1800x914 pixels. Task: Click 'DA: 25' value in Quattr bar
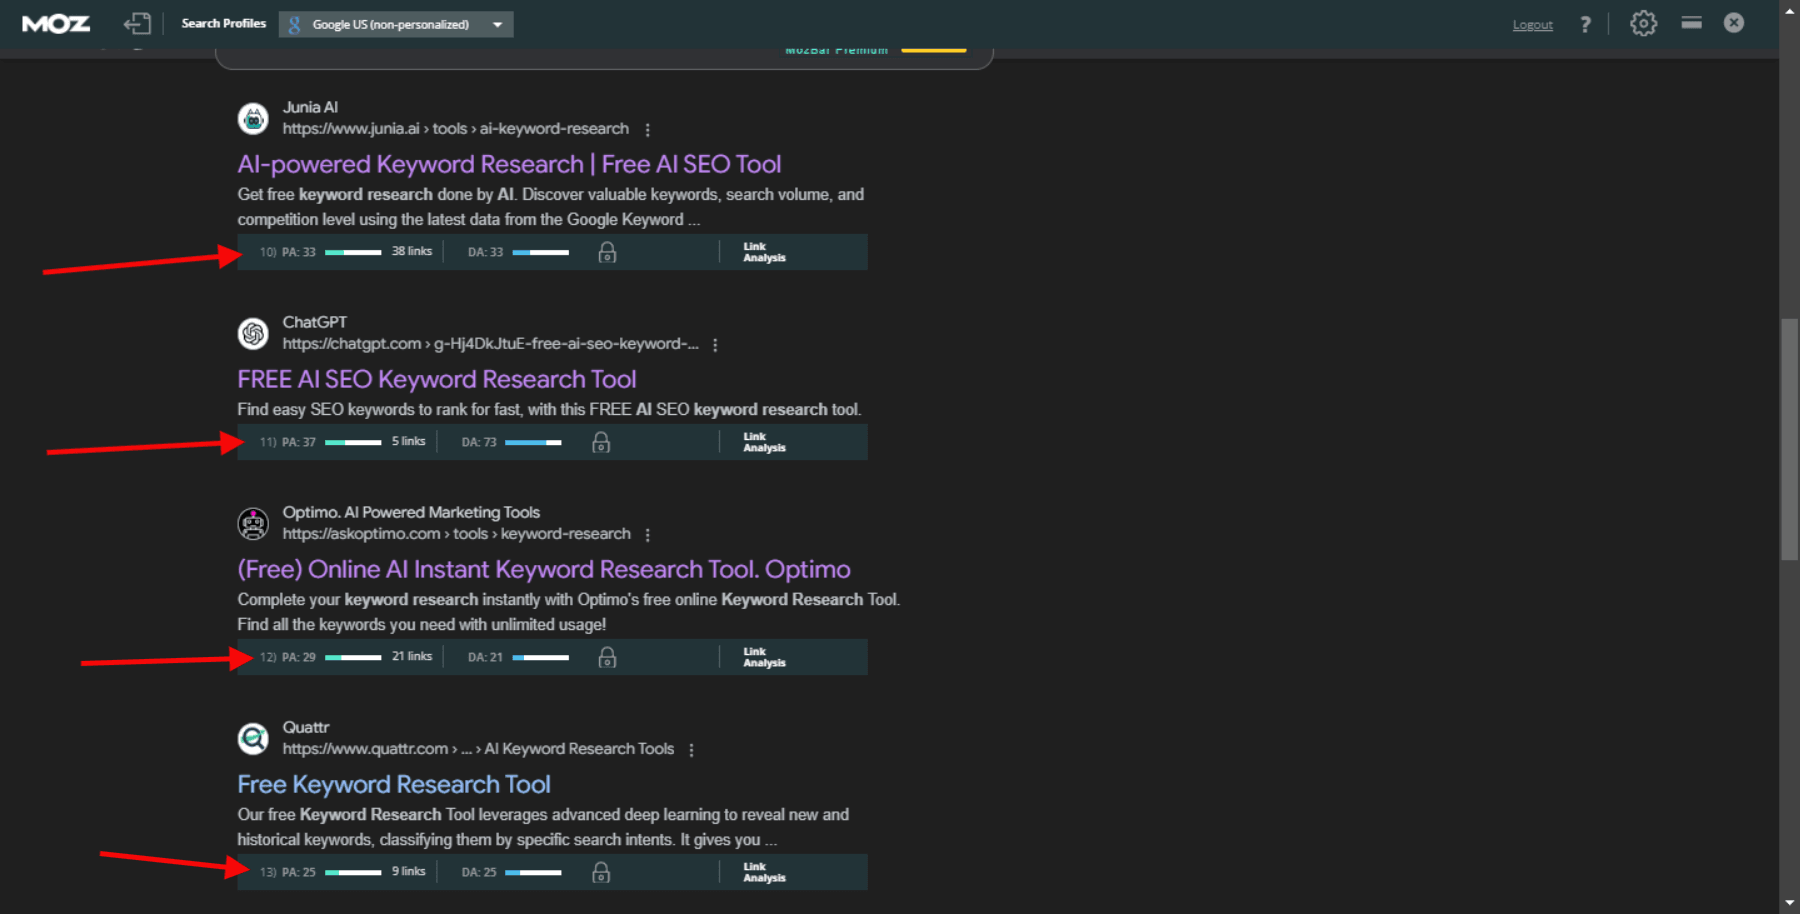coord(478,872)
